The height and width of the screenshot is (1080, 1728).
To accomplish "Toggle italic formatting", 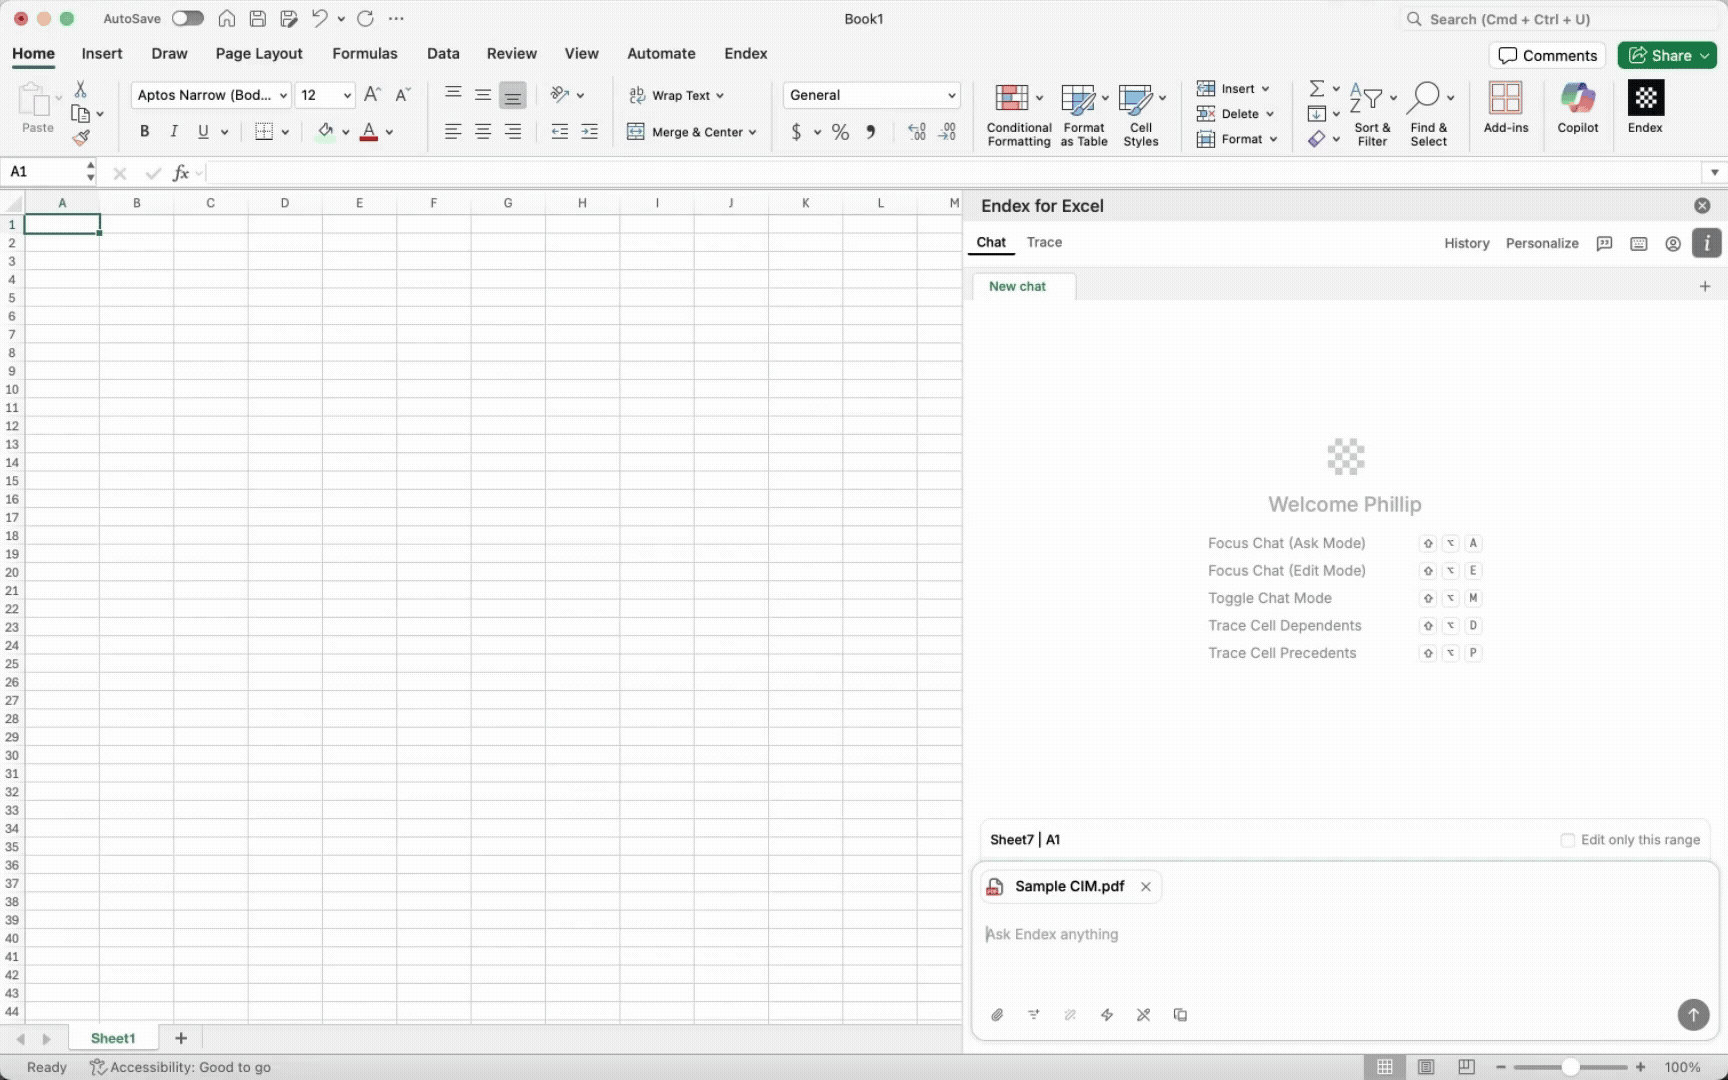I will [x=174, y=132].
